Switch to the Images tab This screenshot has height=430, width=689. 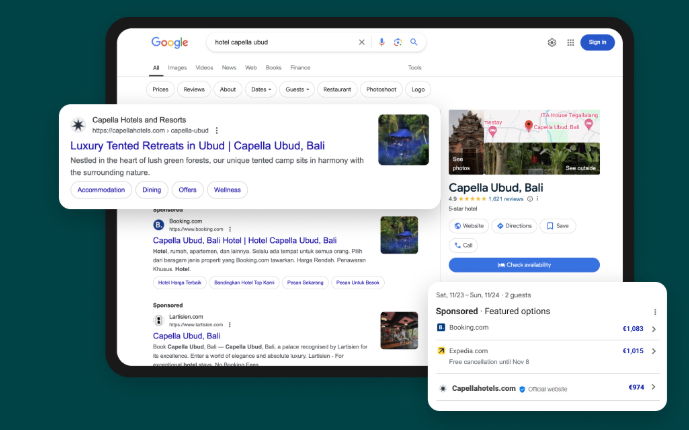coord(177,67)
